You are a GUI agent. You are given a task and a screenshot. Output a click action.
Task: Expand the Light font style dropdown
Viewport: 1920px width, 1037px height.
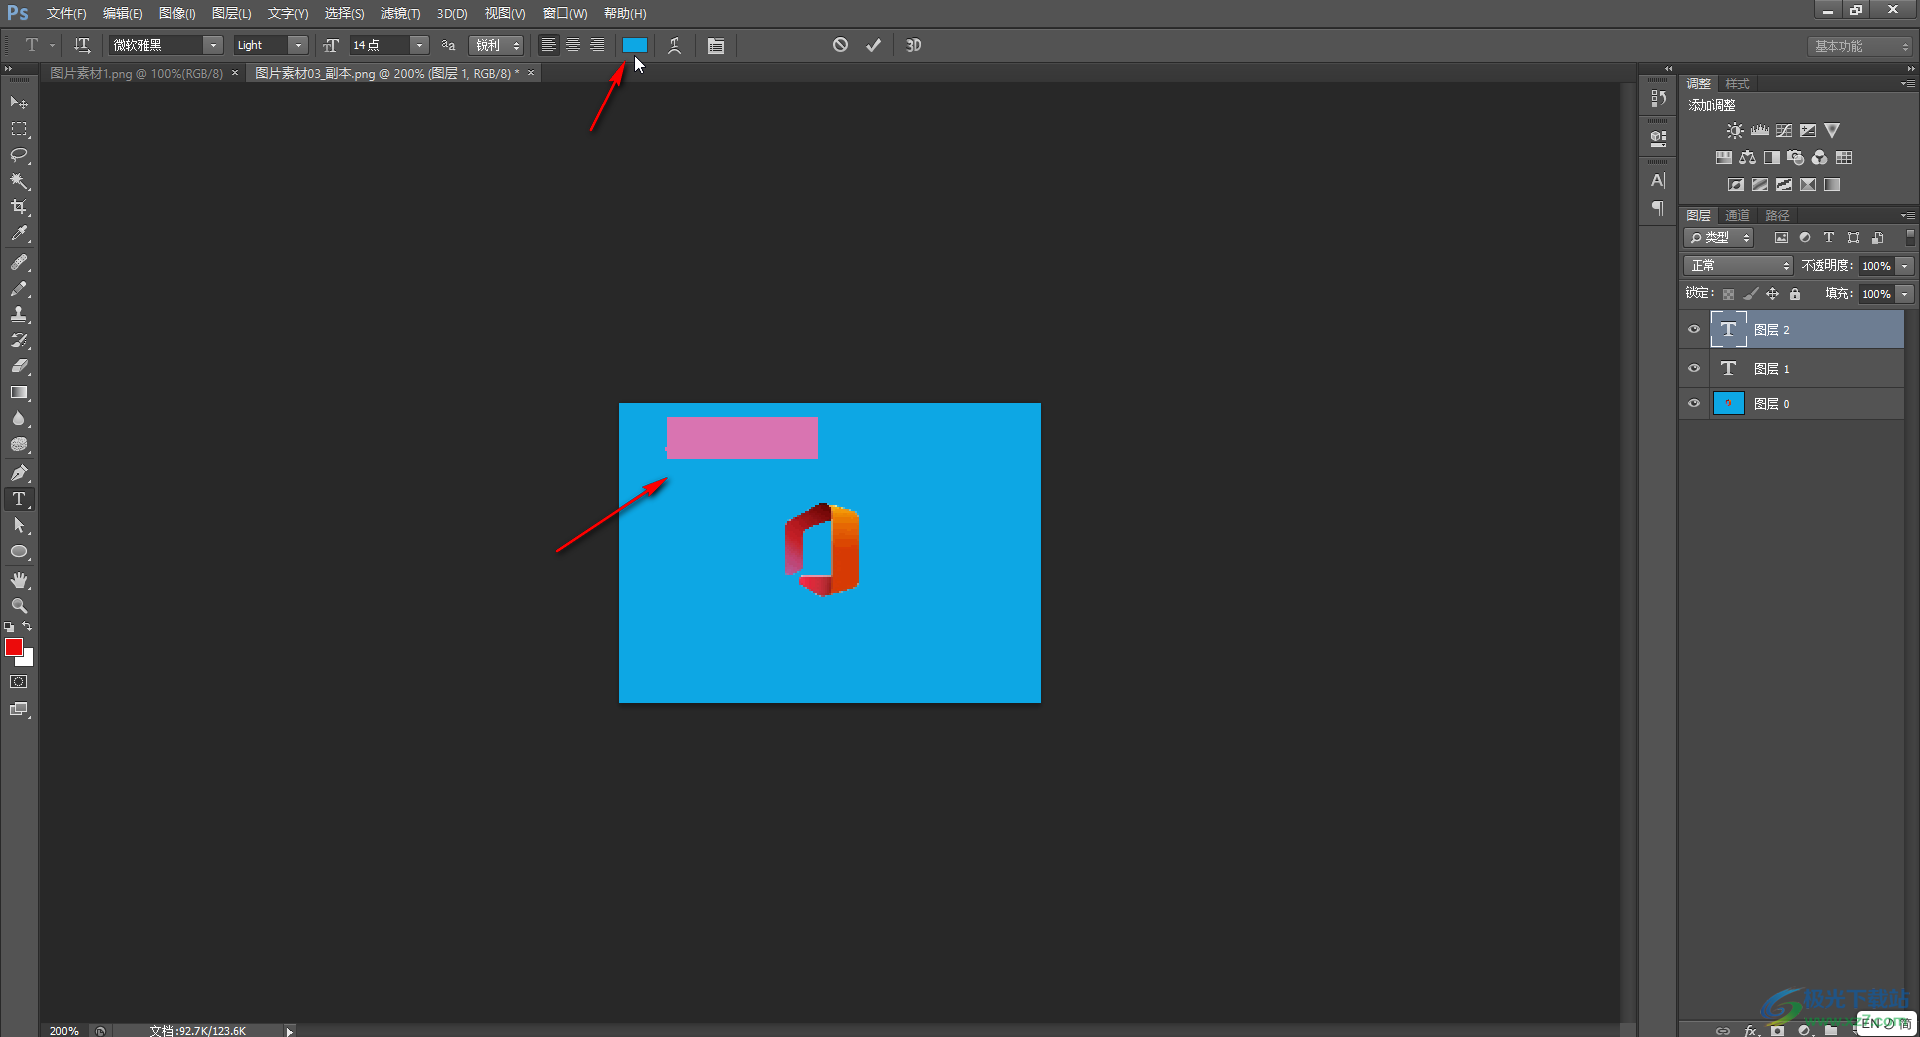297,45
